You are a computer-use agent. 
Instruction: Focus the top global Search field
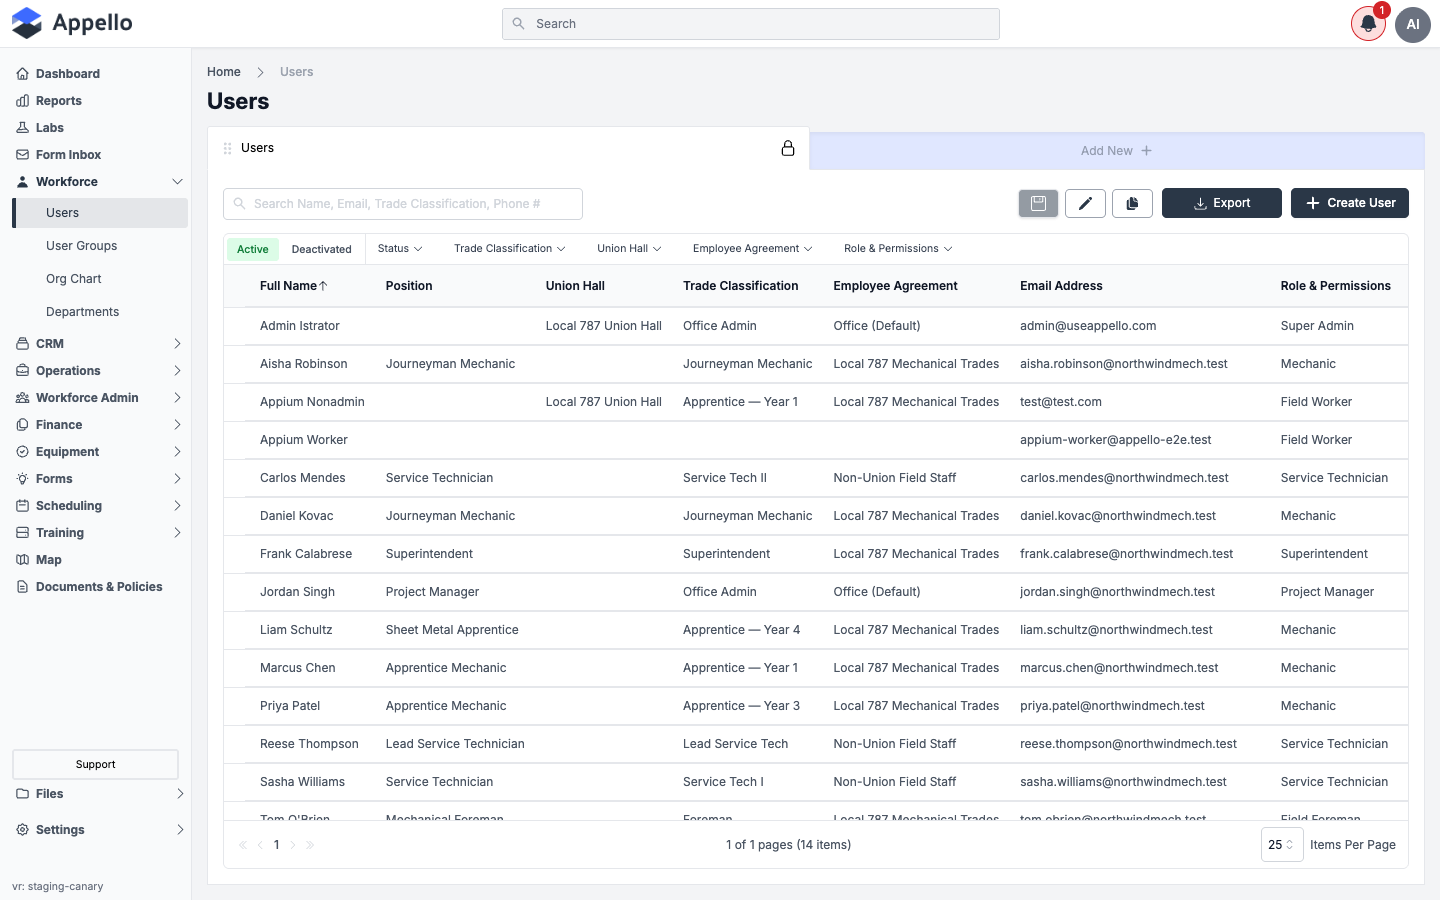pos(751,24)
